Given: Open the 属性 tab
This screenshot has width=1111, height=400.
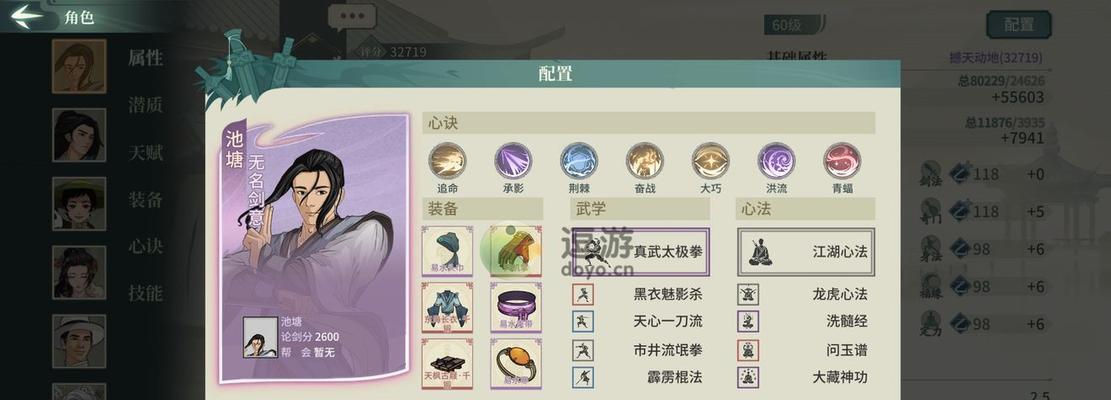Looking at the screenshot, I should pyautogui.click(x=145, y=58).
